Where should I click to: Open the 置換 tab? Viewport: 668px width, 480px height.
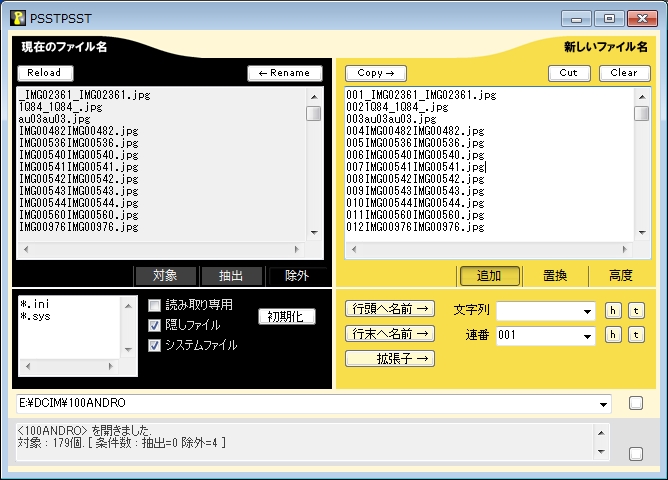tap(555, 276)
